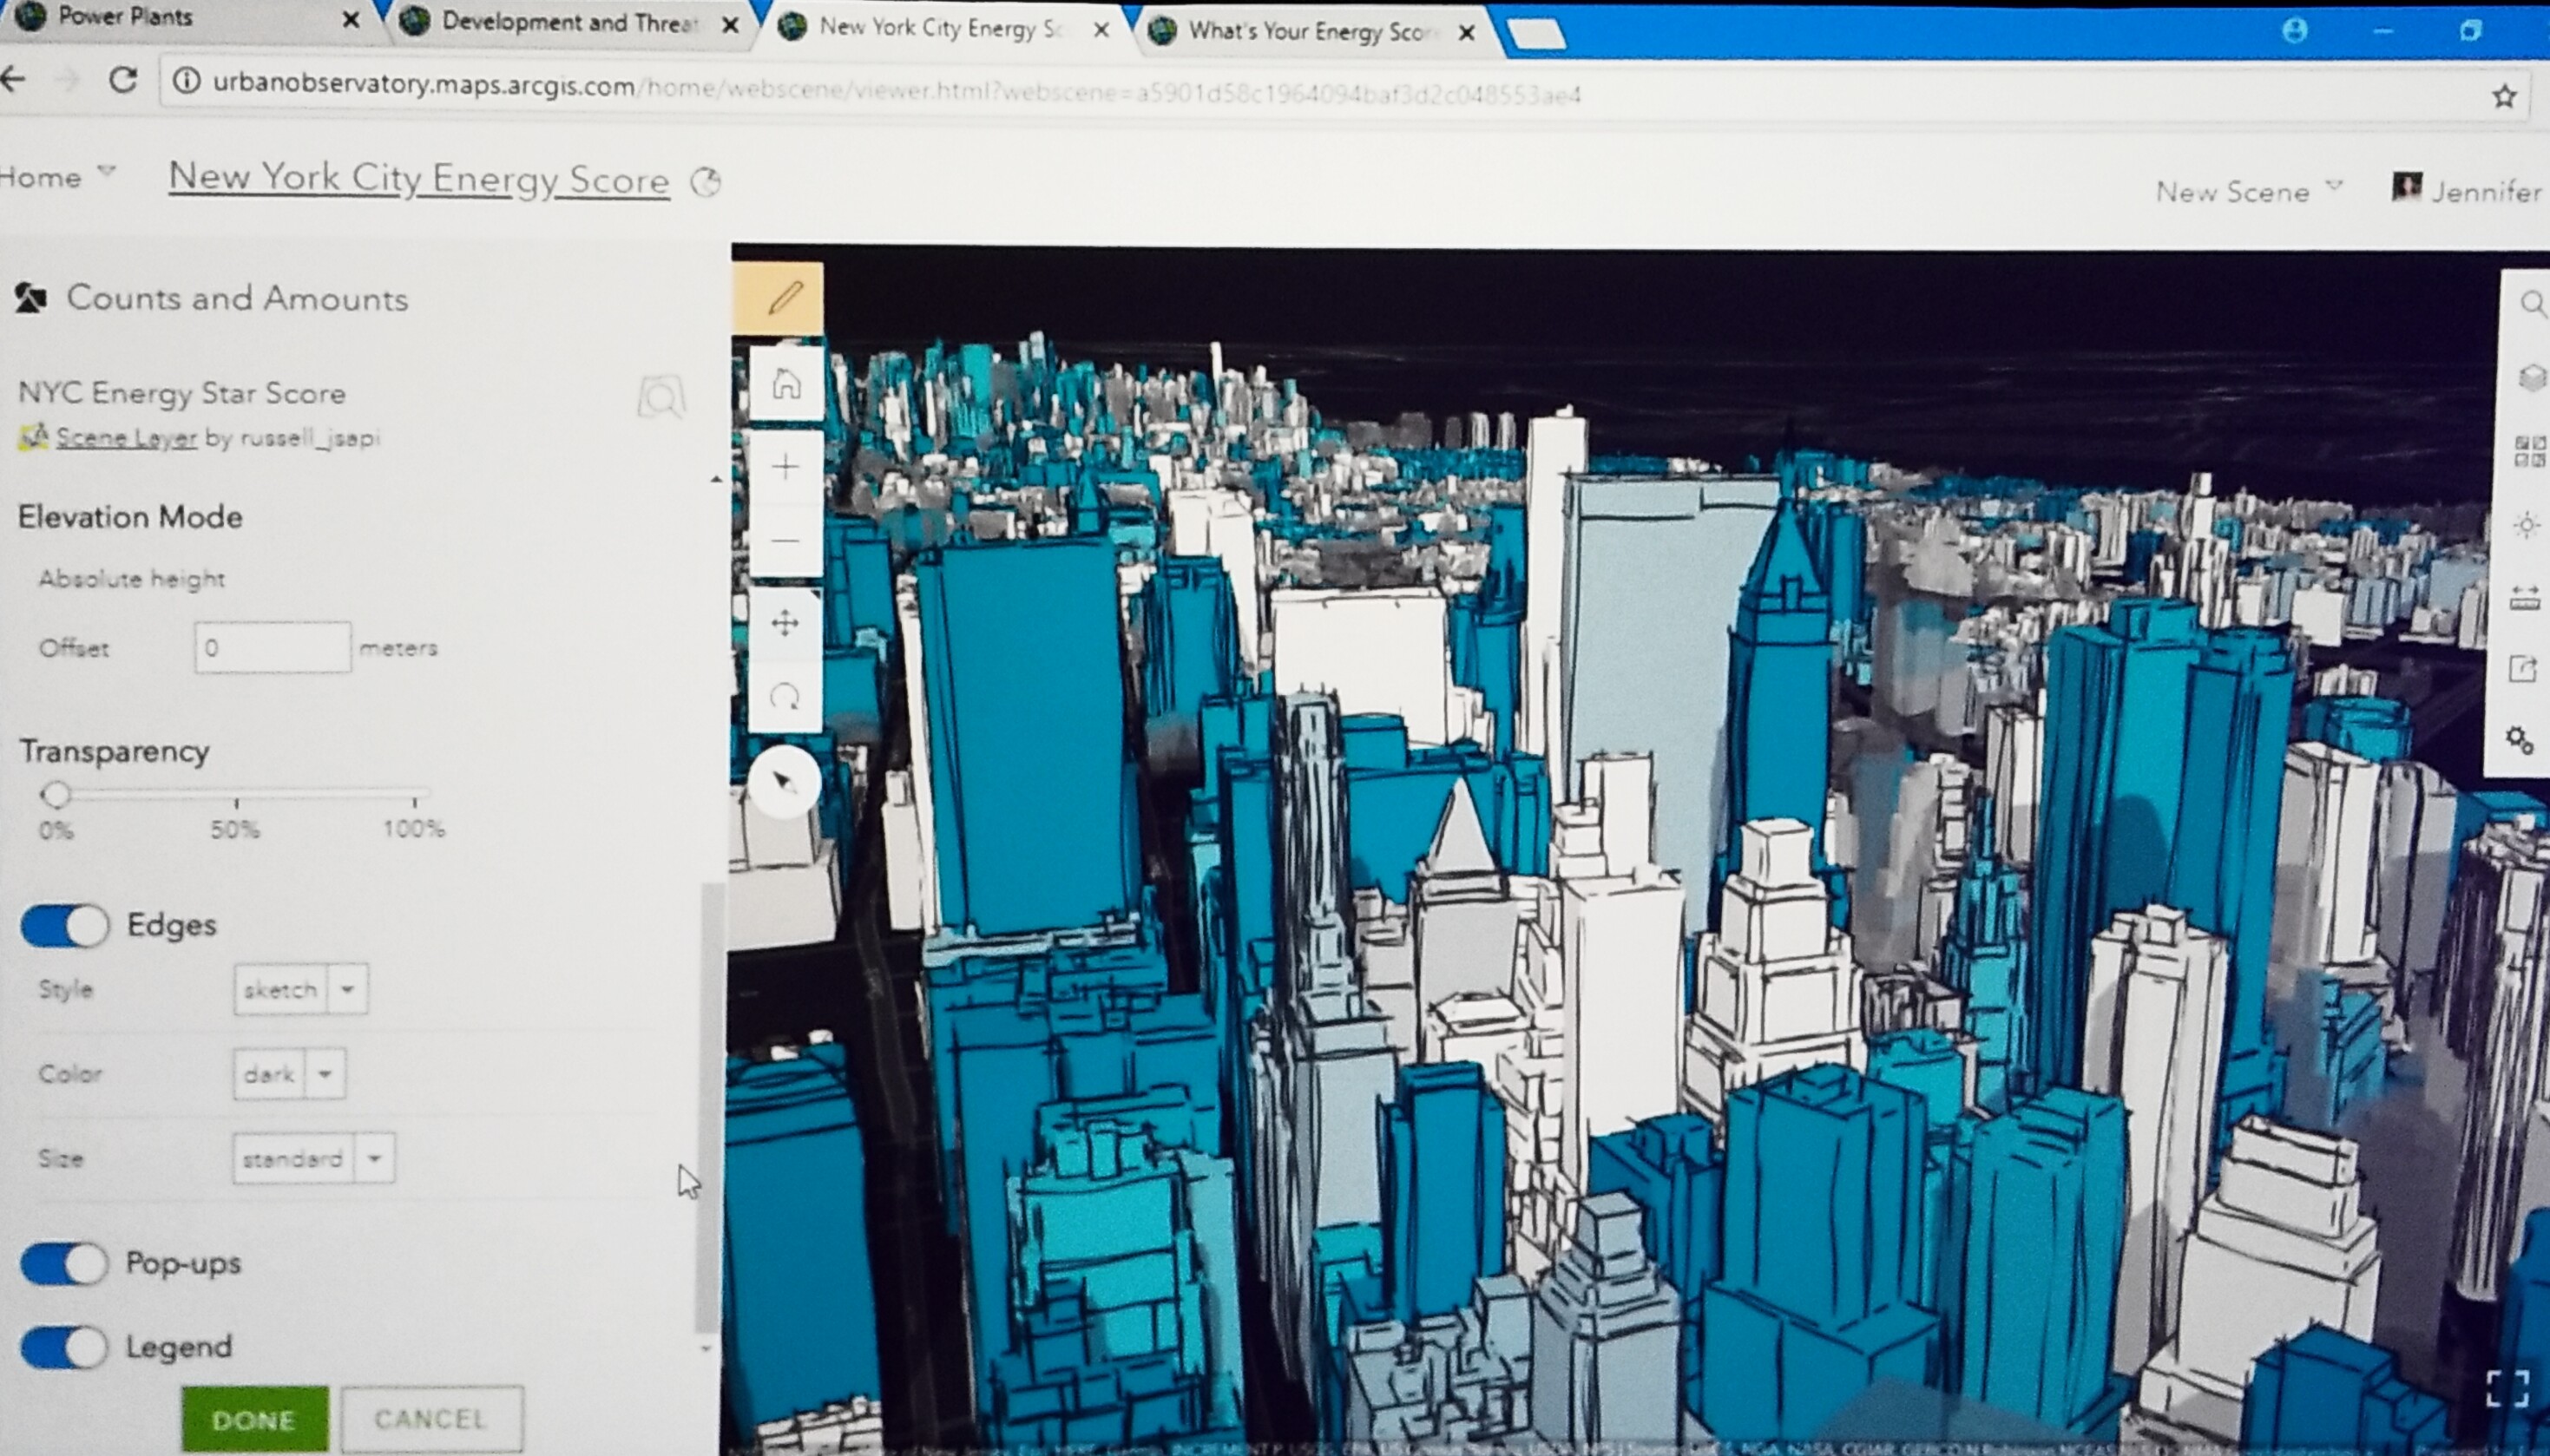Select the rotate navigation tool
This screenshot has height=1456, width=2550.
pos(785,697)
